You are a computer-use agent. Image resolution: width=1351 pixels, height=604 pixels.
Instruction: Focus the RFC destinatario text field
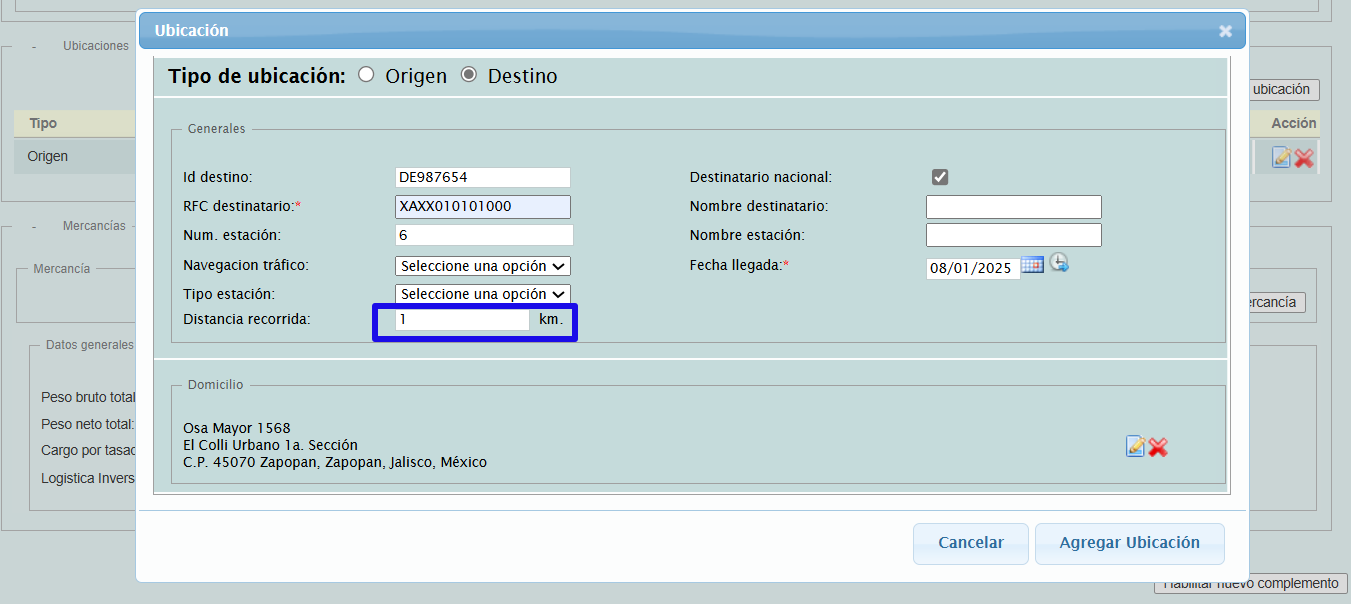pyautogui.click(x=483, y=206)
